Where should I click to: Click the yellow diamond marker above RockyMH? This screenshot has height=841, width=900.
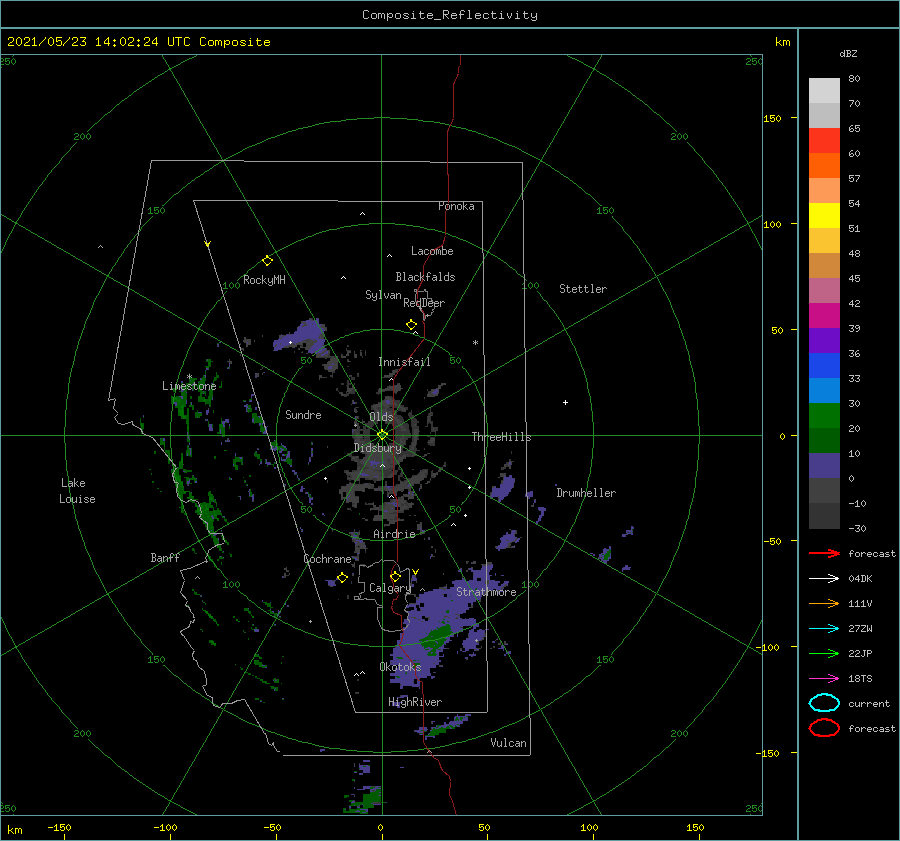267,261
